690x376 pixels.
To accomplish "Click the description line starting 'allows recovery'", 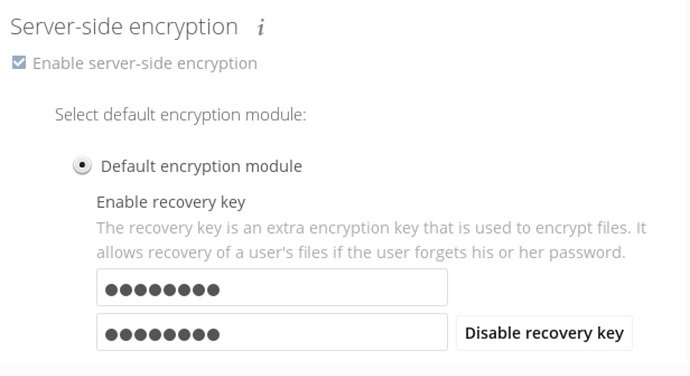I will (361, 253).
